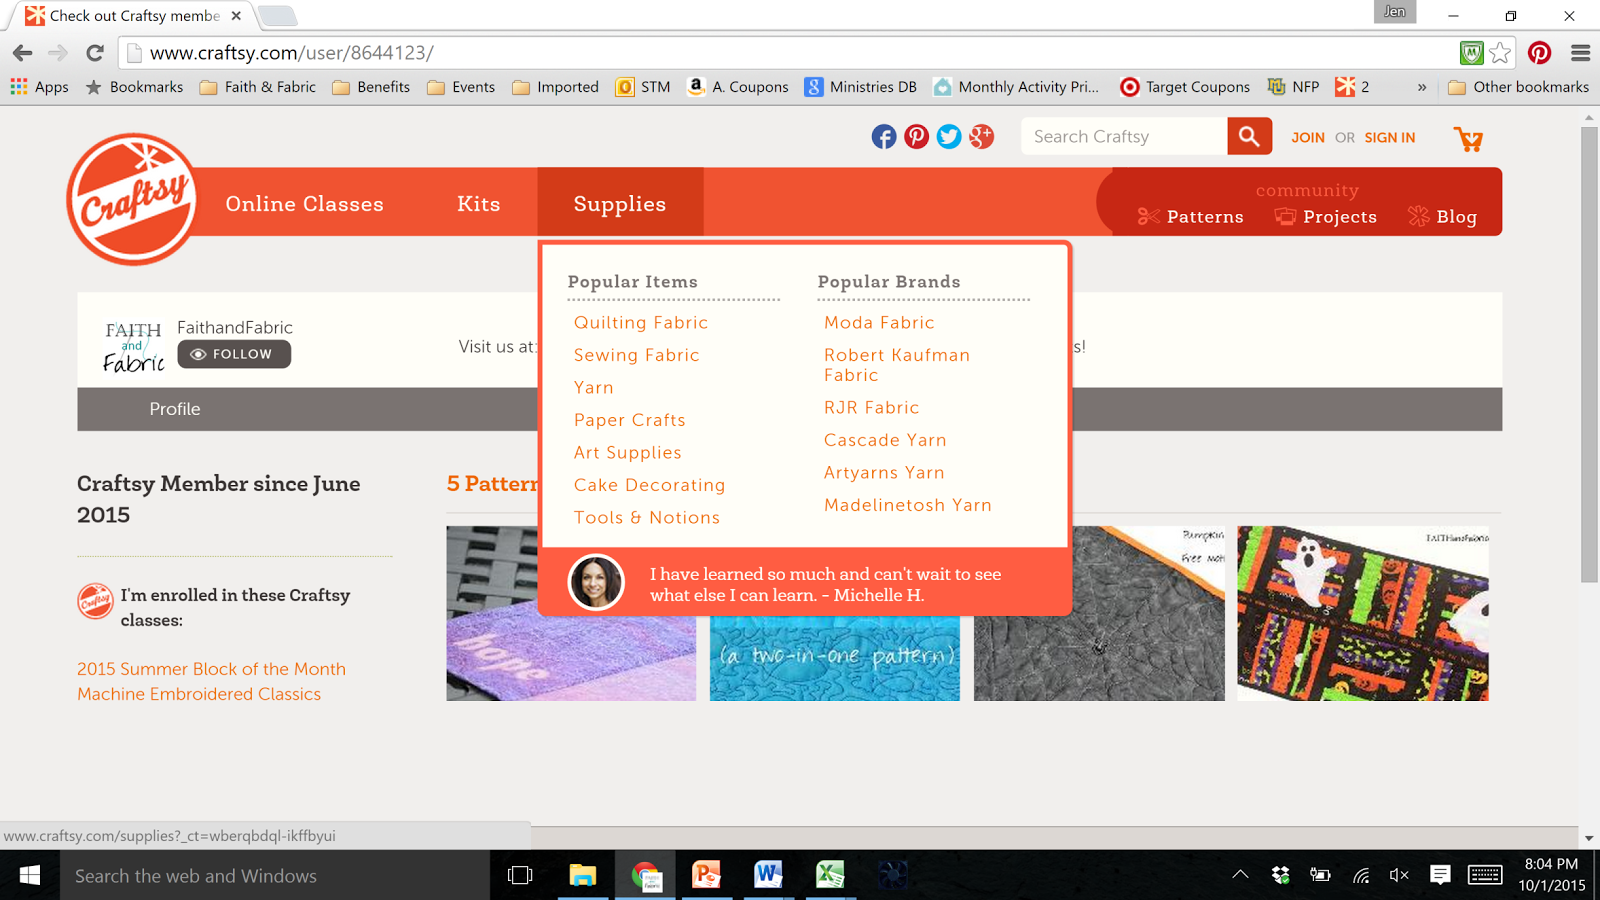Open Machine Embroidered Classics class
Viewport: 1600px width, 900px height.
(199, 694)
